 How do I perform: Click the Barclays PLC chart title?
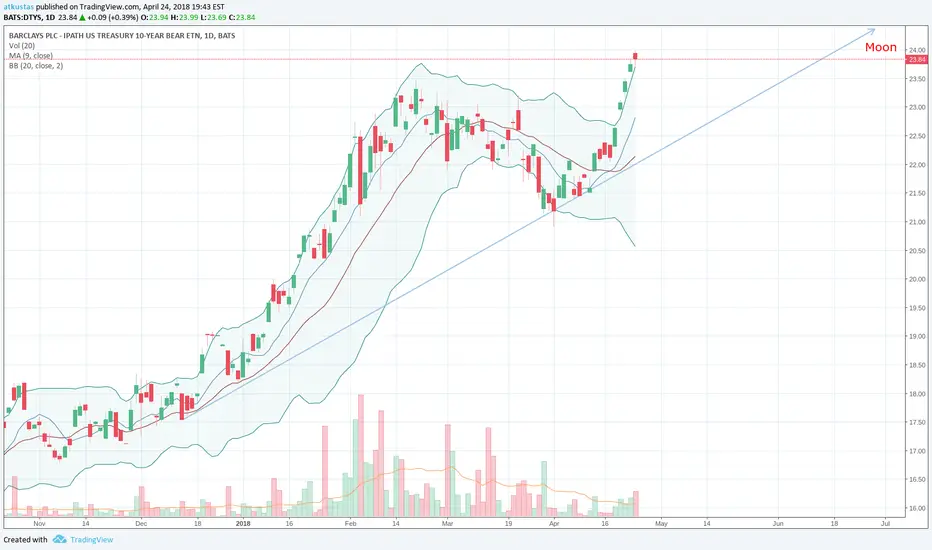tap(122, 36)
